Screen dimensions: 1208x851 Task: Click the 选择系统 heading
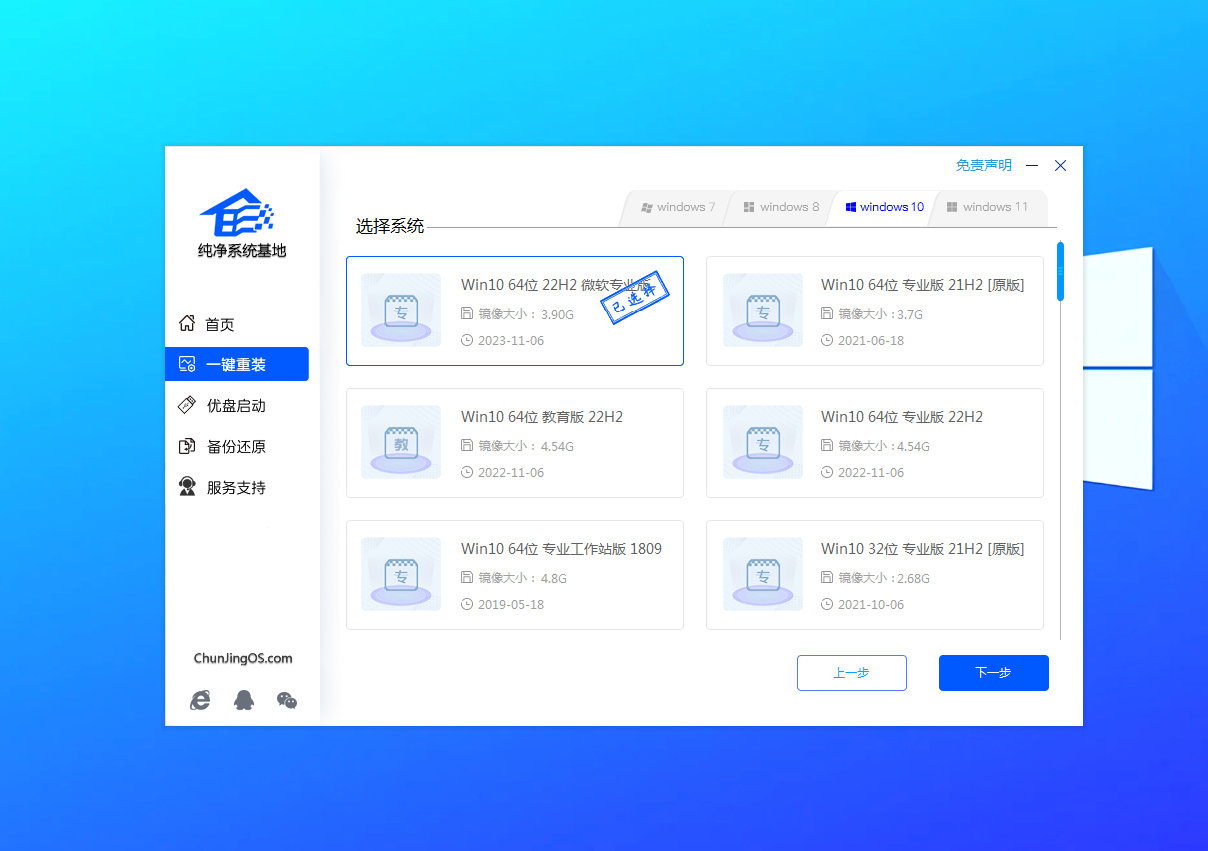click(390, 226)
